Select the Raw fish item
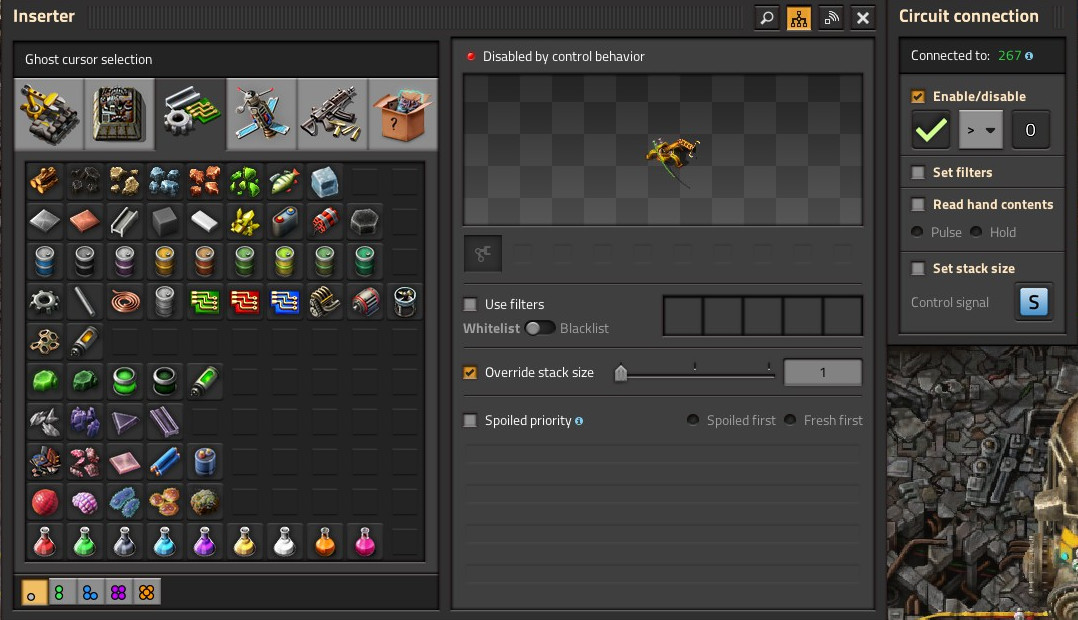Viewport: 1078px width, 620px height. tap(285, 181)
